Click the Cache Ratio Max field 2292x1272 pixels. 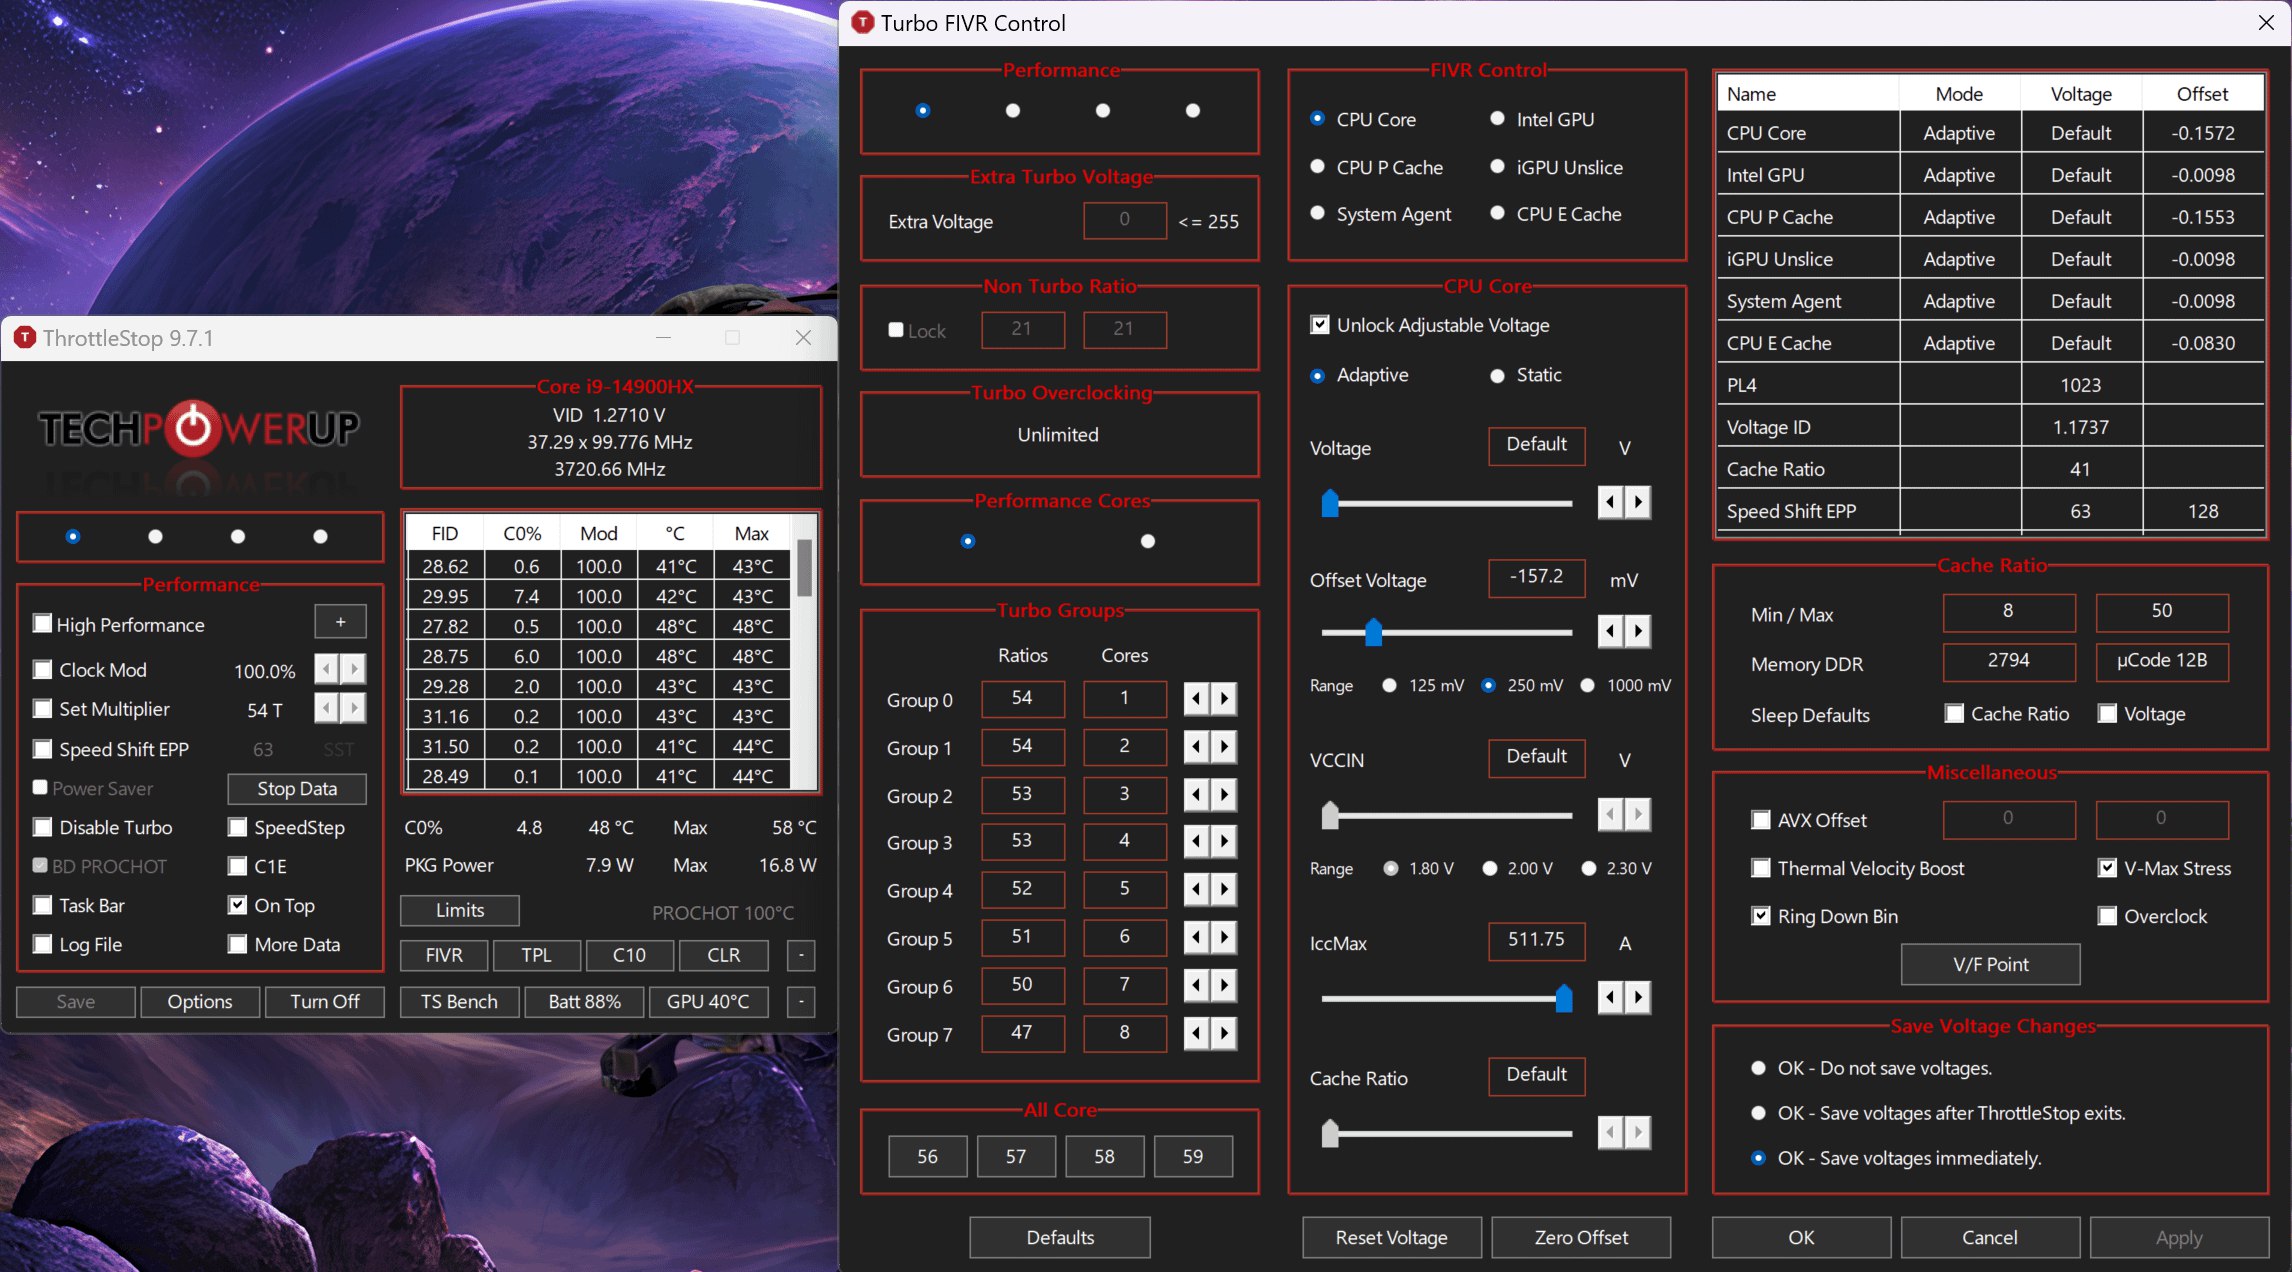(2161, 611)
